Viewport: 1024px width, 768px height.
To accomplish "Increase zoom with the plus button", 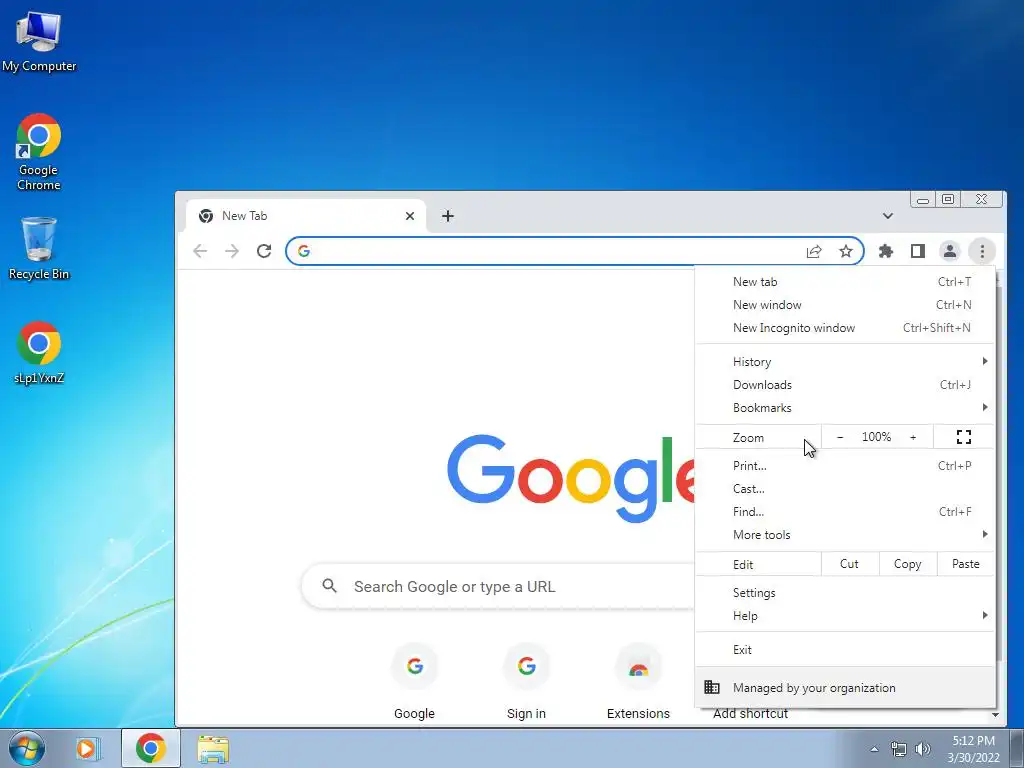I will point(913,437).
